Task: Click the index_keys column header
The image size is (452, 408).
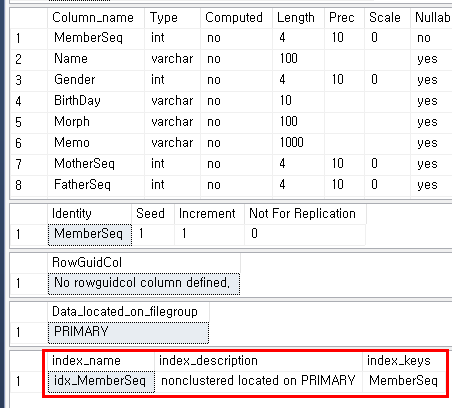Action: [404, 361]
